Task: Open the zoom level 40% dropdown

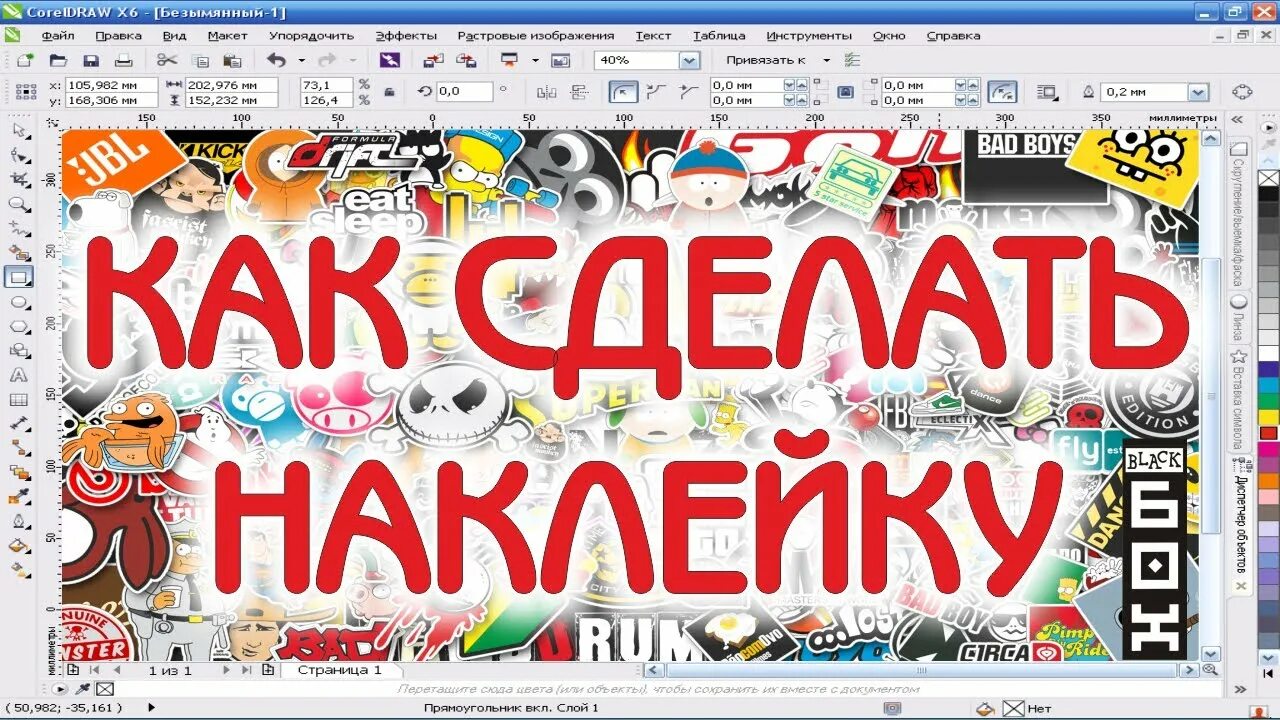Action: [689, 60]
